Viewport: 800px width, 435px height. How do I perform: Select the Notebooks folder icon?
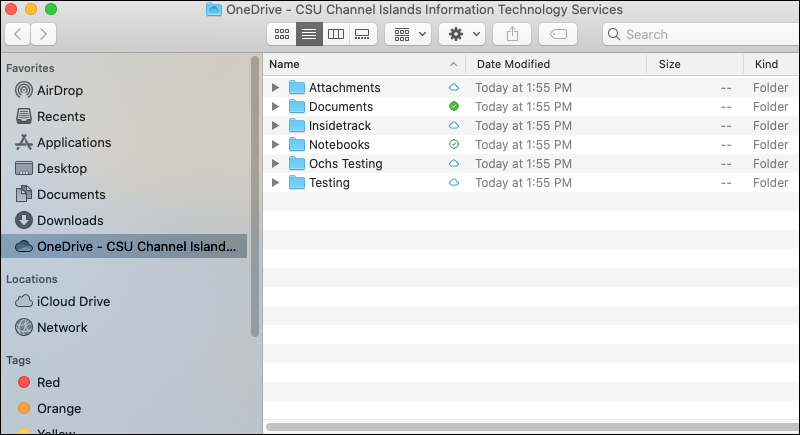pyautogui.click(x=296, y=145)
